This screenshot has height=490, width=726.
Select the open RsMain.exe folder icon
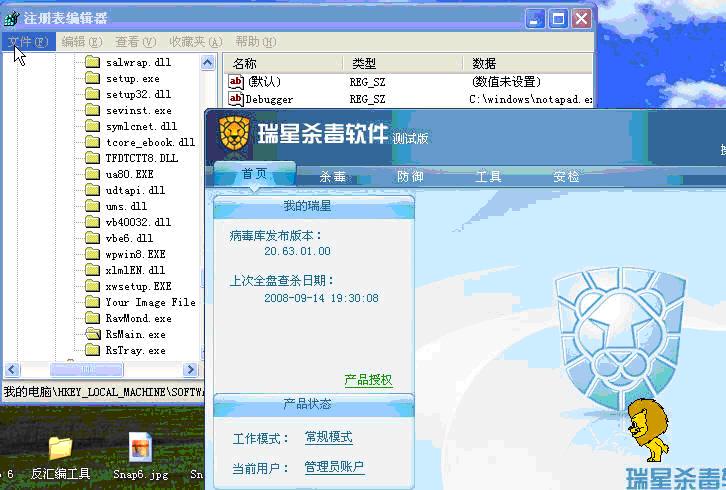pyautogui.click(x=93, y=334)
